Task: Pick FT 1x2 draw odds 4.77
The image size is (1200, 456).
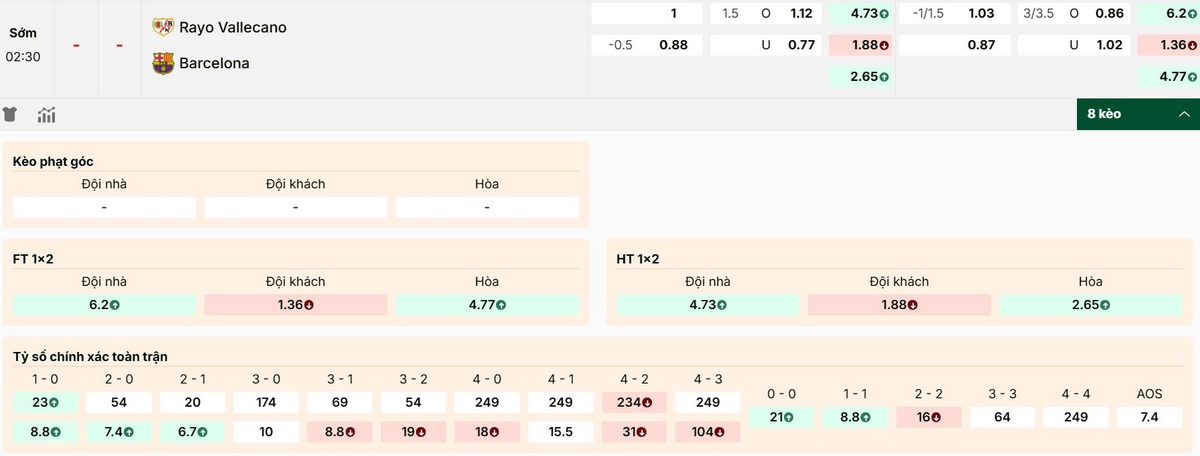Action: [x=487, y=305]
